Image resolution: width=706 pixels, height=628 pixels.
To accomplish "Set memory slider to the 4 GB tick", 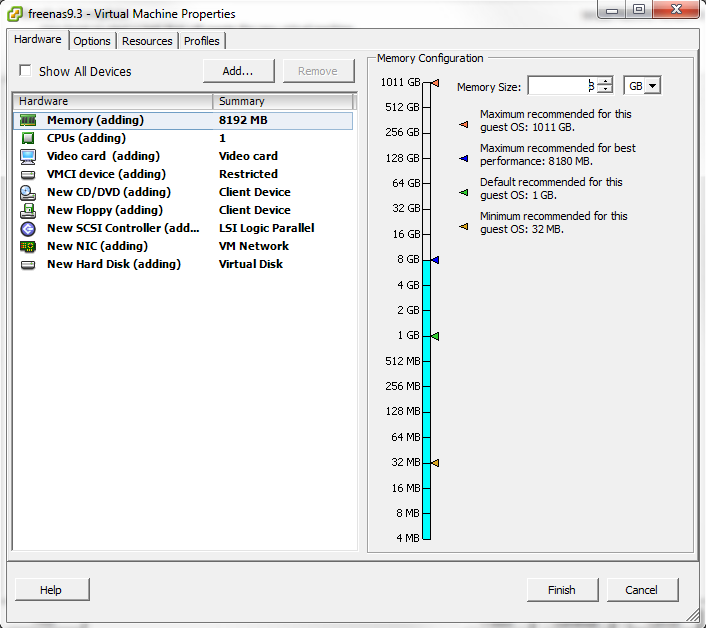I will click(426, 285).
